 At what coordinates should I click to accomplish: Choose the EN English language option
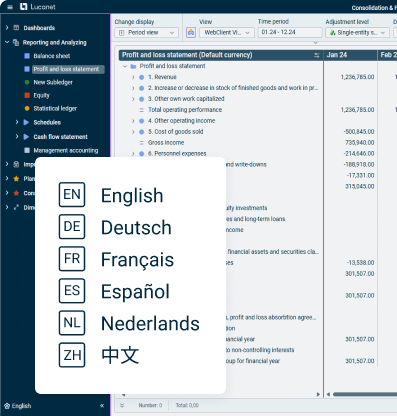(111, 195)
